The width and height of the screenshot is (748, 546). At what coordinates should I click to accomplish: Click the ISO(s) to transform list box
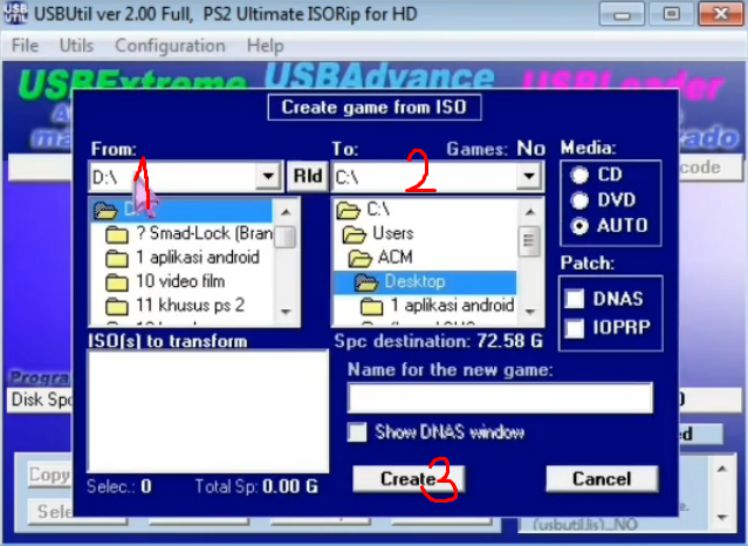click(208, 411)
